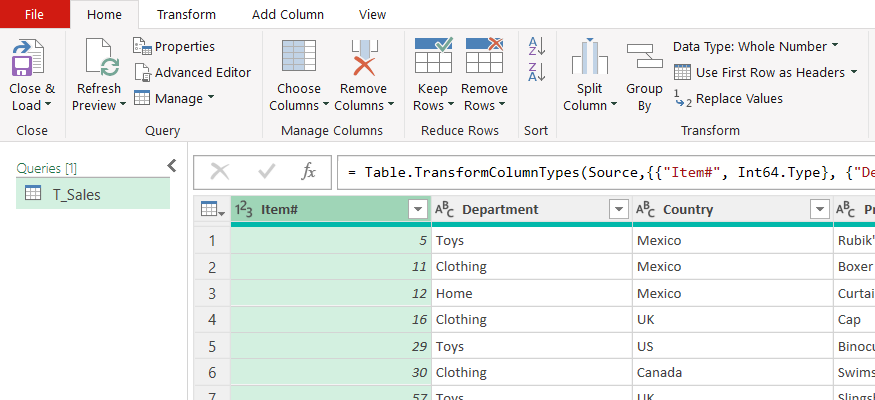Click the Item# whole number type icon
This screenshot has height=400, width=875.
click(243, 209)
